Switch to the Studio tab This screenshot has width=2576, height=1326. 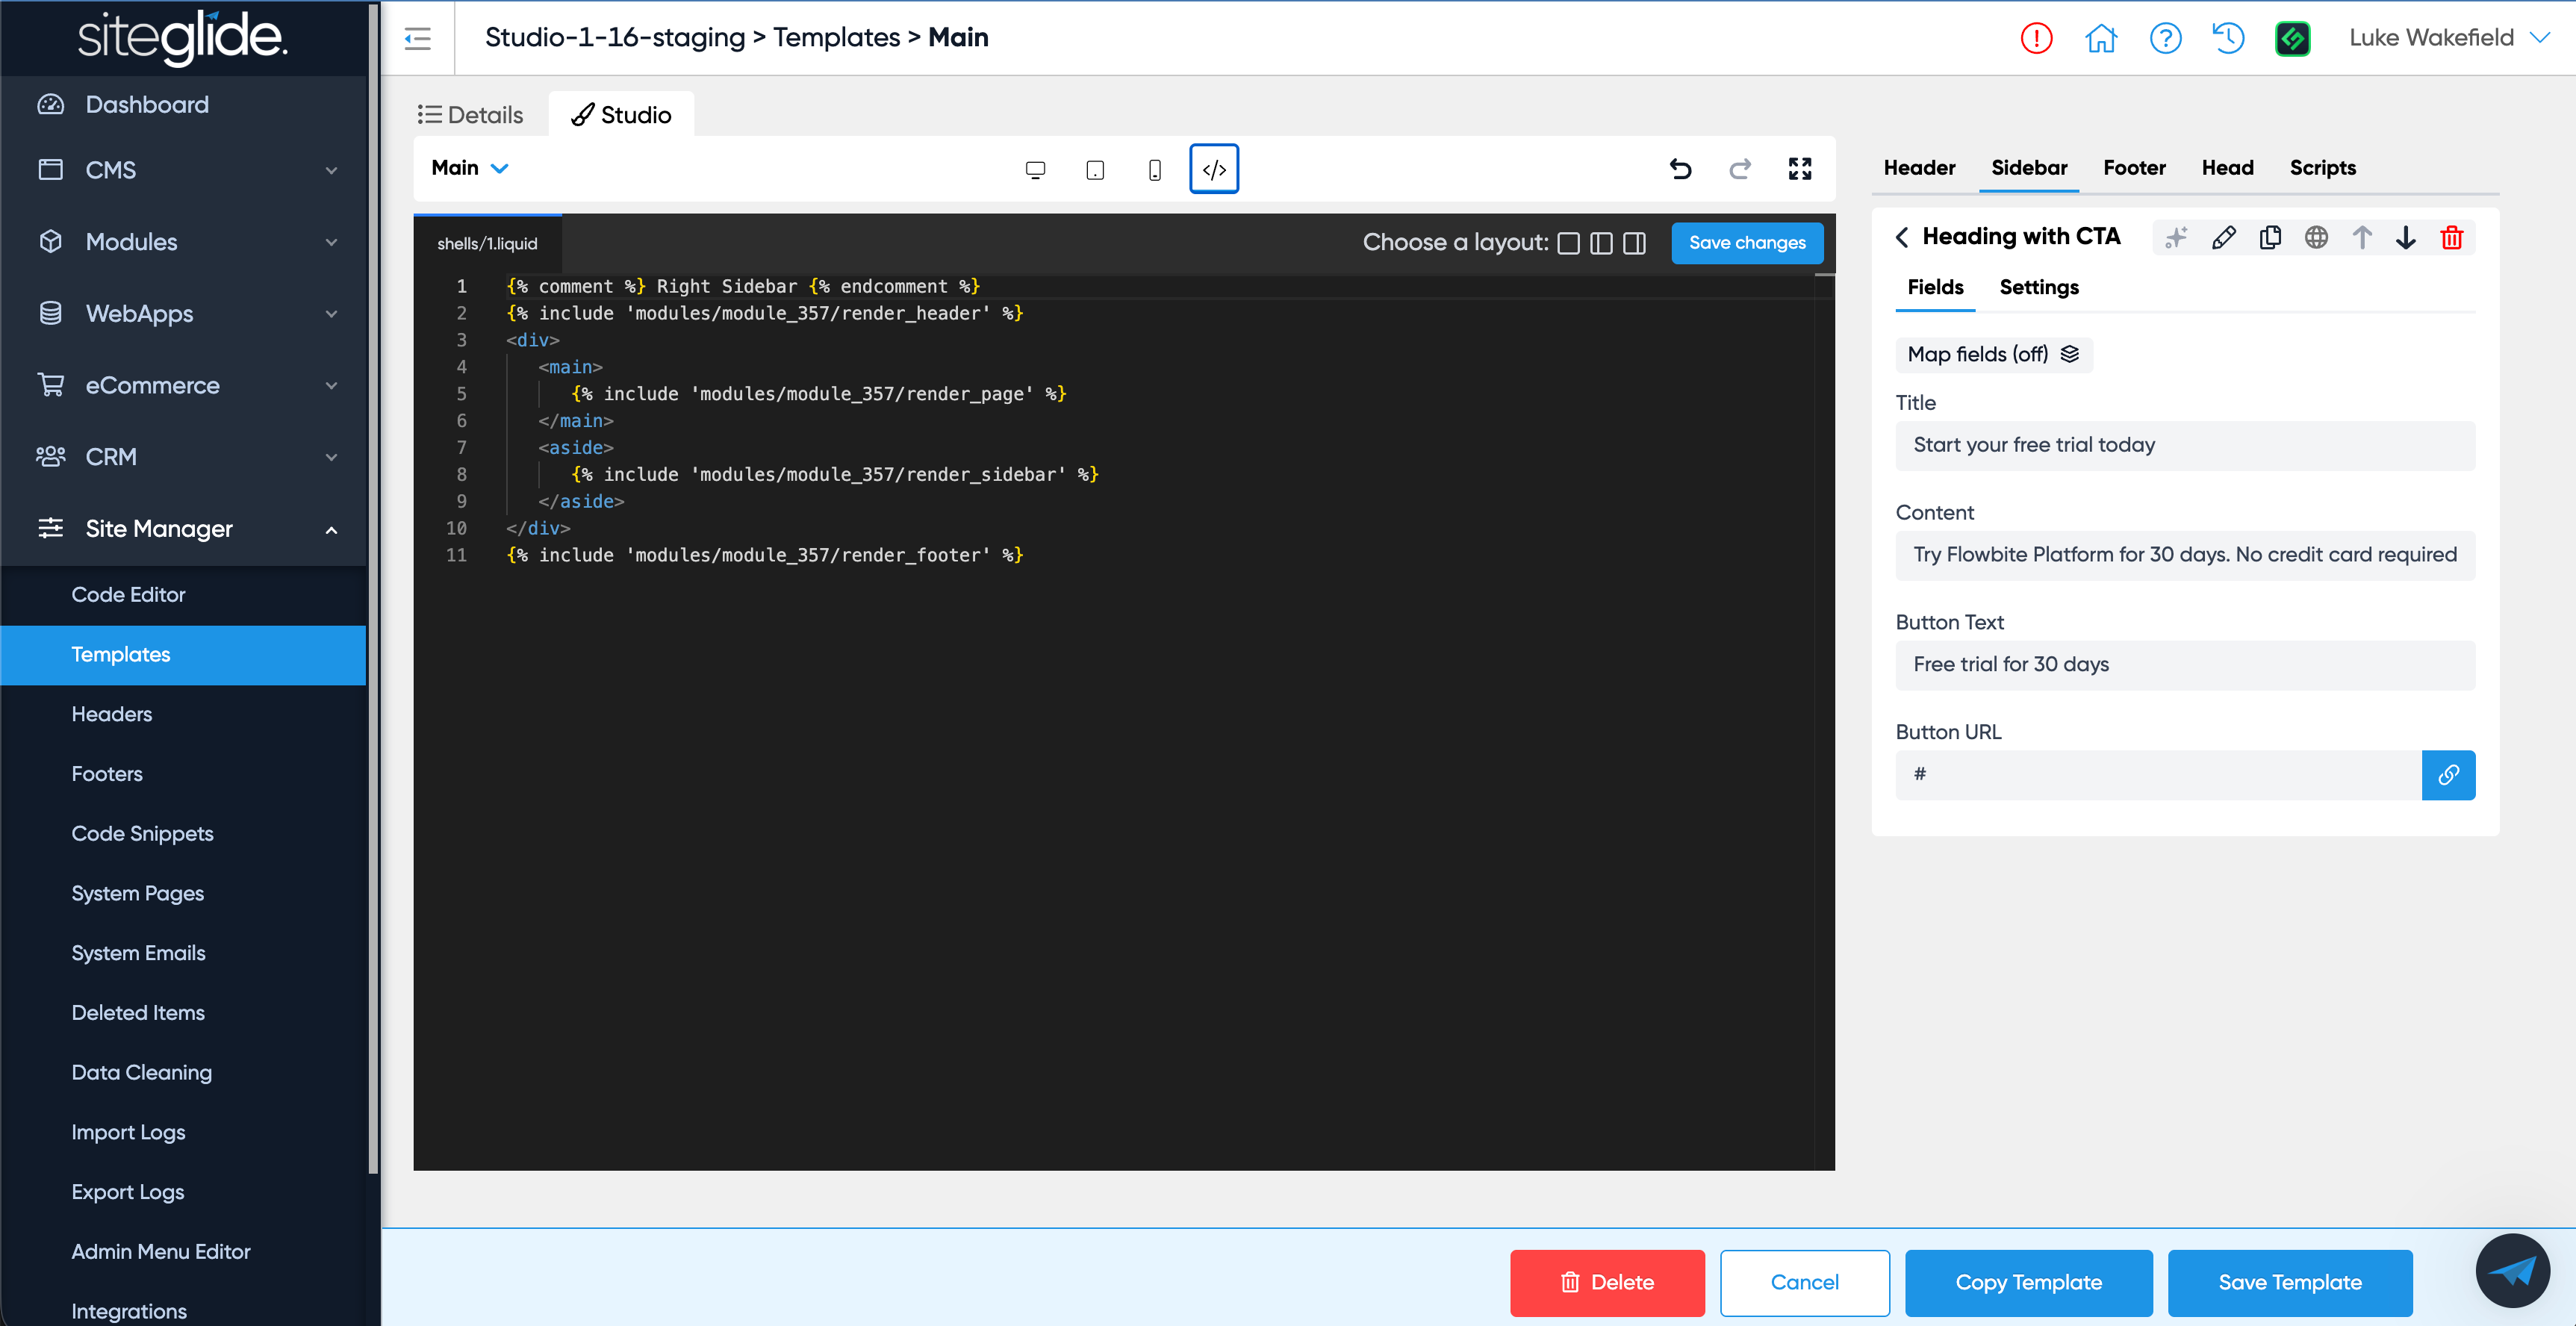(x=621, y=115)
